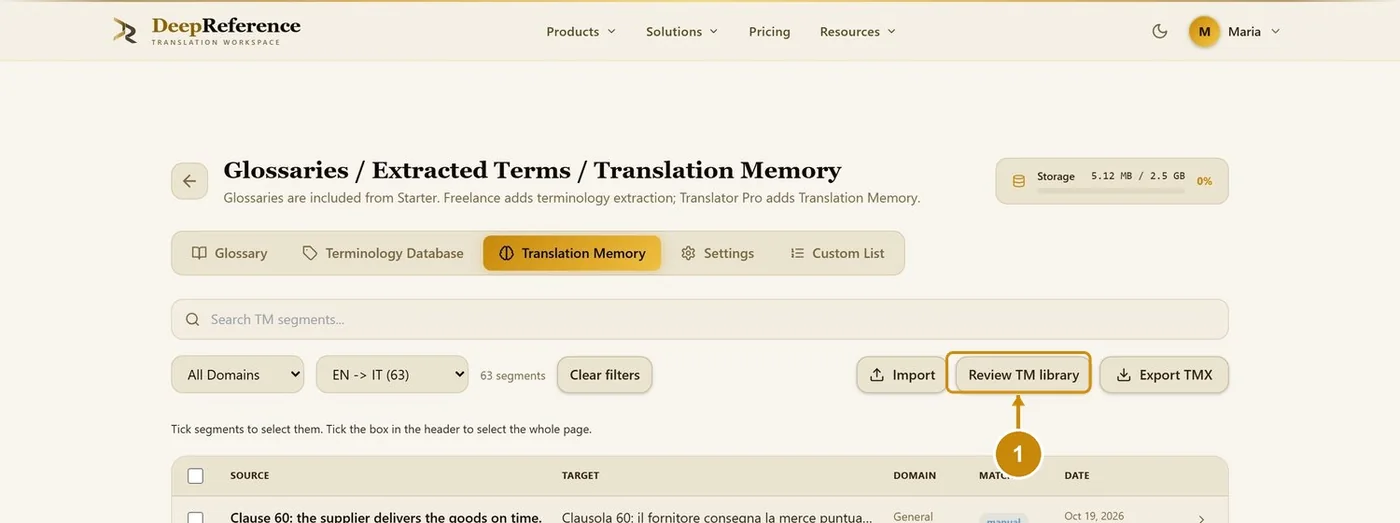The width and height of the screenshot is (1400, 523).
Task: Open the All Domains dropdown
Action: (238, 375)
